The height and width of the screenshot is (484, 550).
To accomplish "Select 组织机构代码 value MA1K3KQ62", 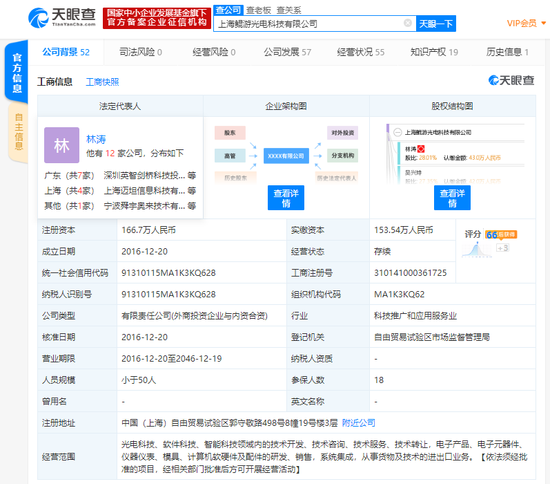I will pos(399,294).
